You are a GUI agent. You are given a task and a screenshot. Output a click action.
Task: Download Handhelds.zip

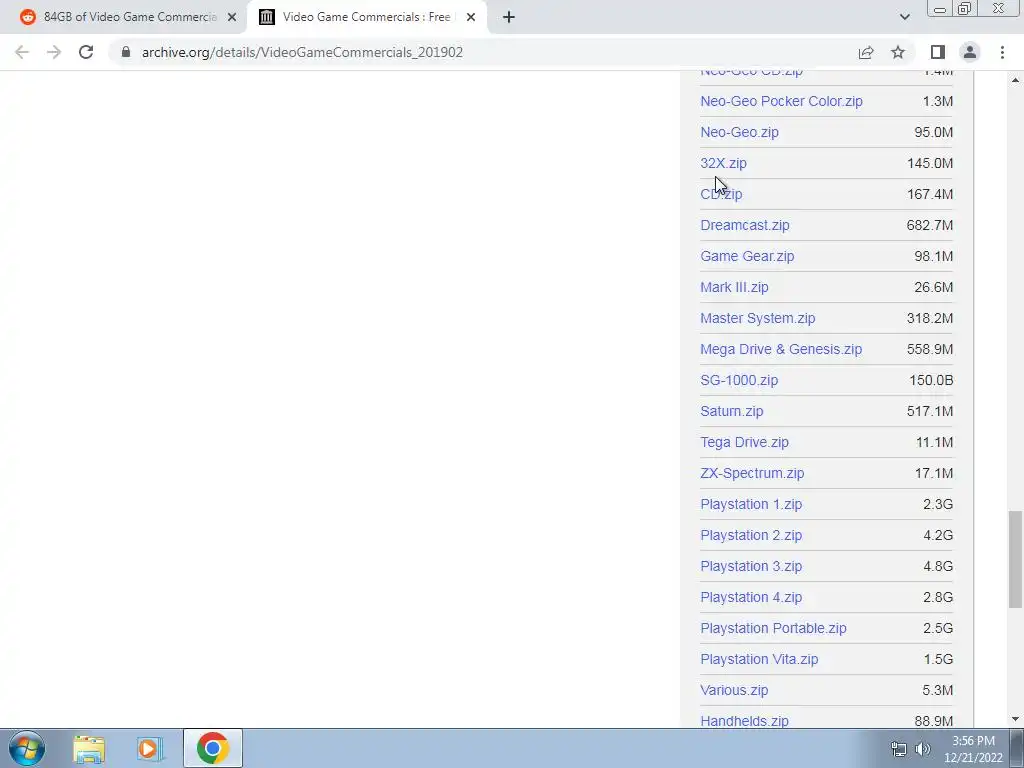point(744,721)
